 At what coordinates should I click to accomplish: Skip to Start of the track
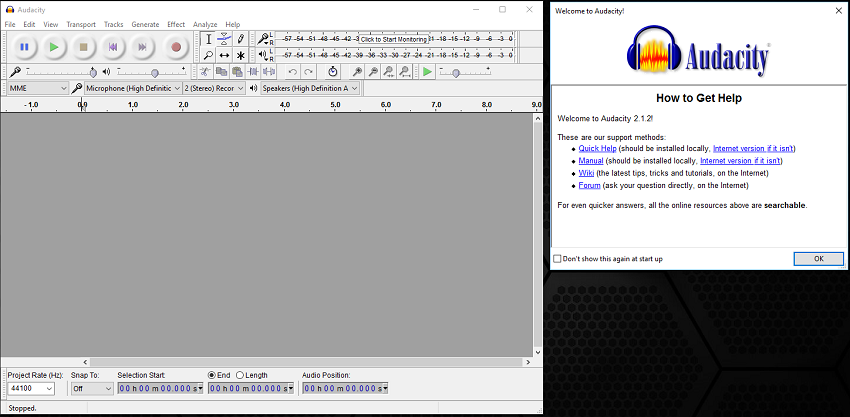[113, 47]
